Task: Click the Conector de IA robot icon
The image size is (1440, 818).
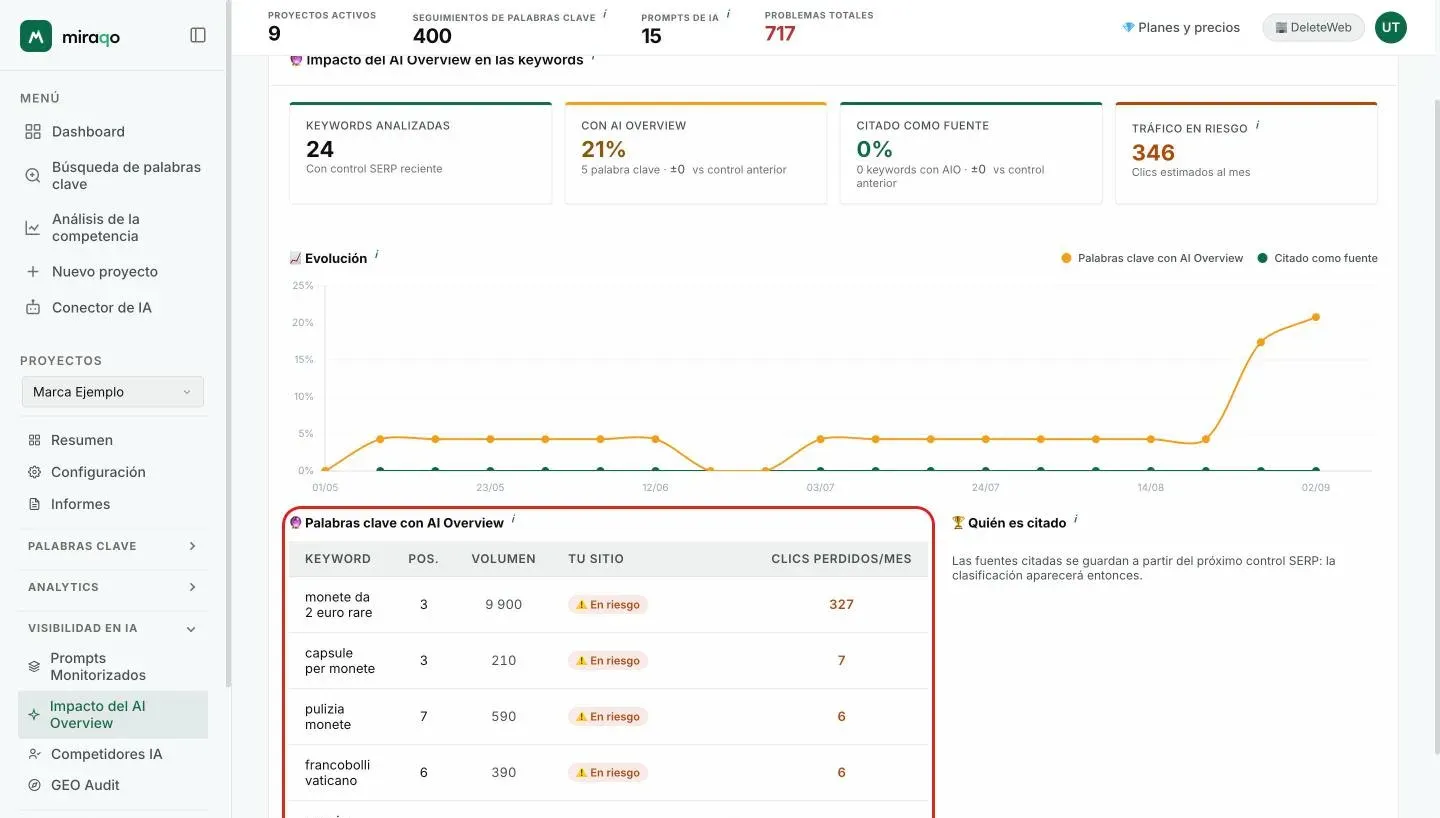Action: pos(33,308)
